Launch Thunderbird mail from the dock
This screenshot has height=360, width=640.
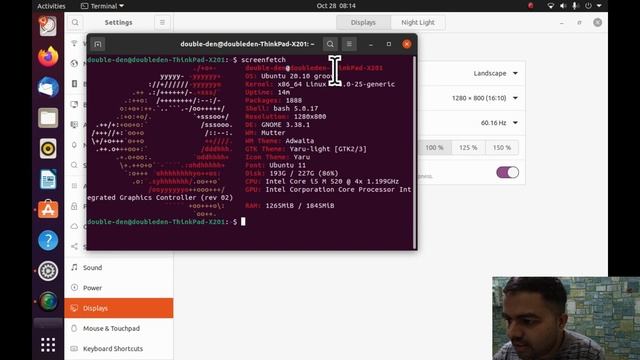(x=48, y=87)
